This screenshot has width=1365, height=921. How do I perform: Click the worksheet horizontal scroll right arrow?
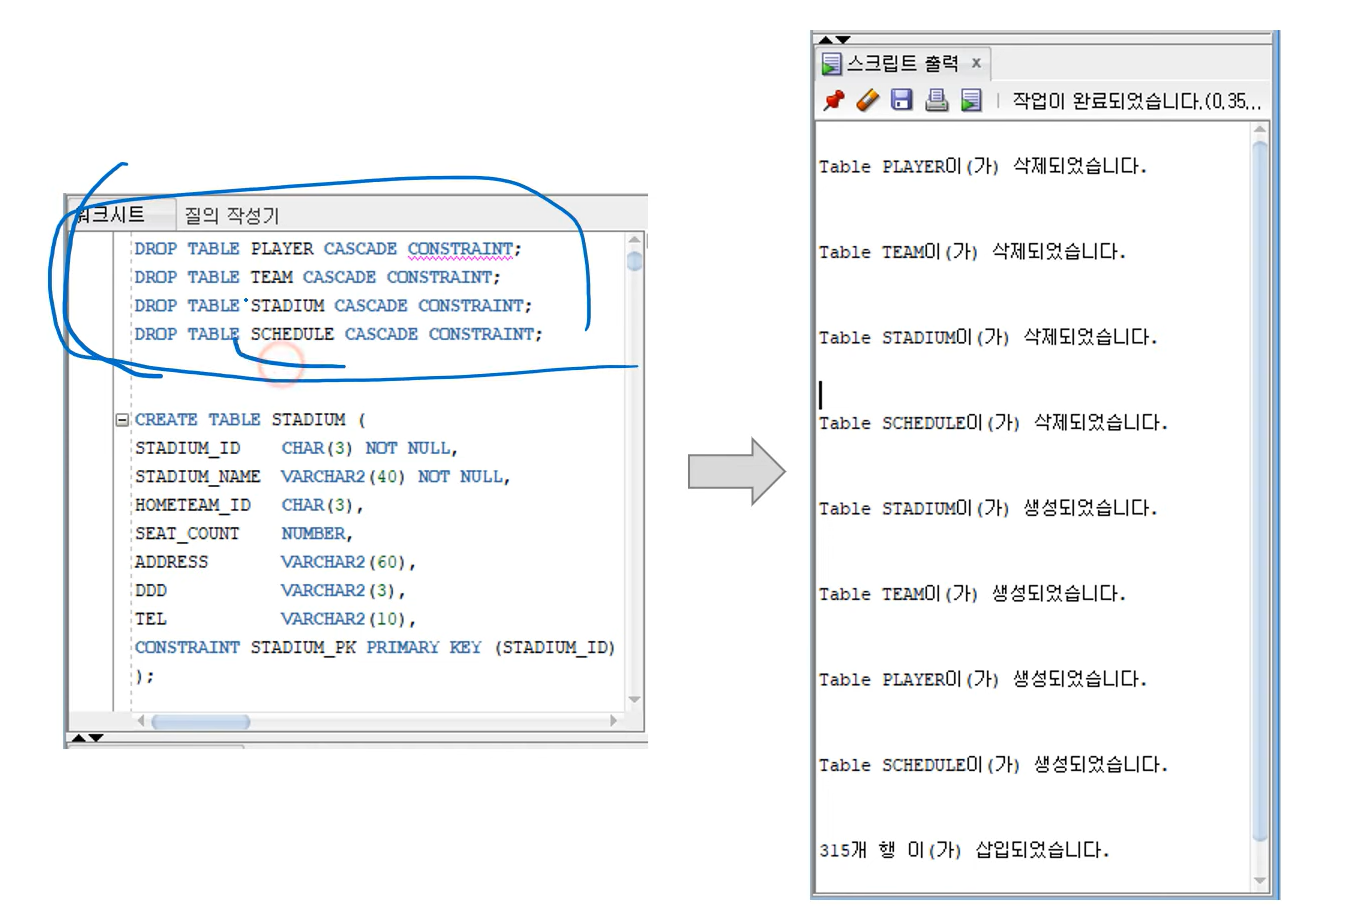click(613, 721)
